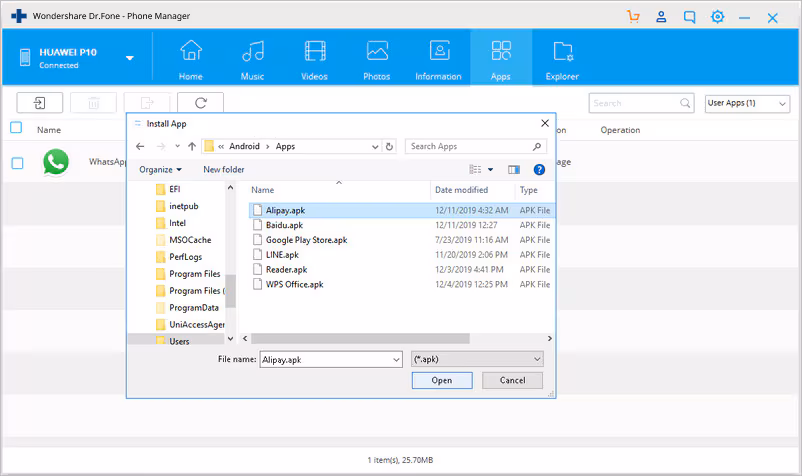Toggle the select-all checkbox beside Name
The height and width of the screenshot is (476, 802).
click(16, 127)
